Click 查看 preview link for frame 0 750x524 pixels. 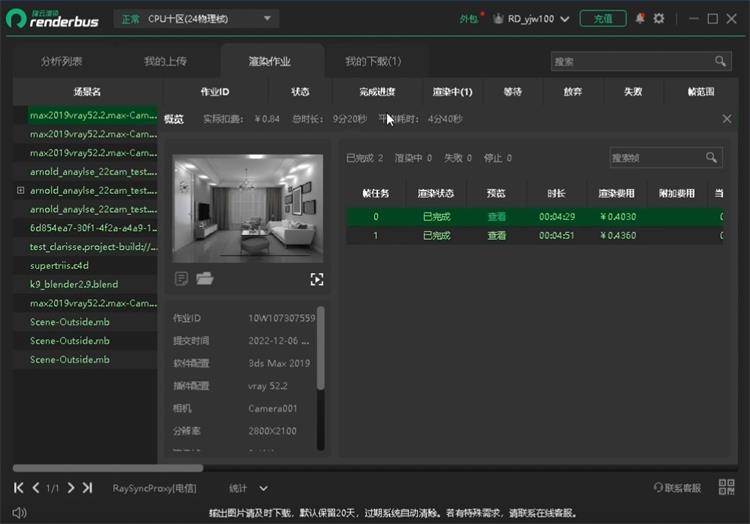click(x=497, y=217)
